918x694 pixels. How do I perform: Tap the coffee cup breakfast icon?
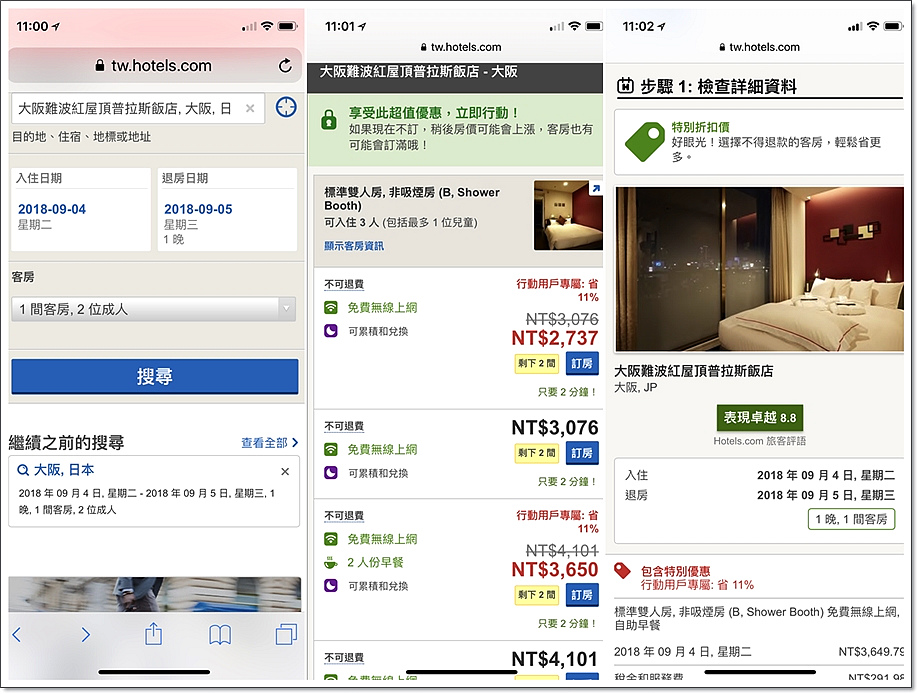click(331, 563)
